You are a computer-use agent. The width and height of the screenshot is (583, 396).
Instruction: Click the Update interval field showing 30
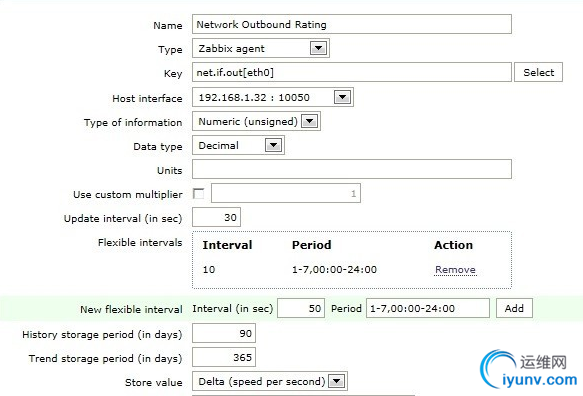point(216,217)
